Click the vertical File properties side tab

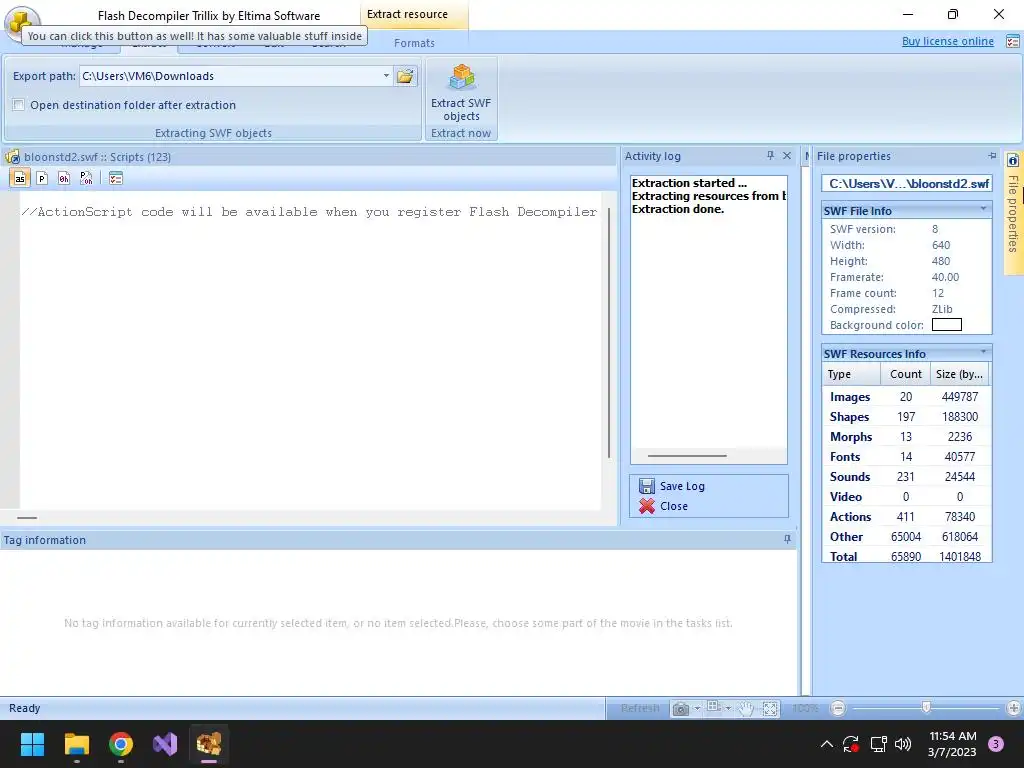1013,212
